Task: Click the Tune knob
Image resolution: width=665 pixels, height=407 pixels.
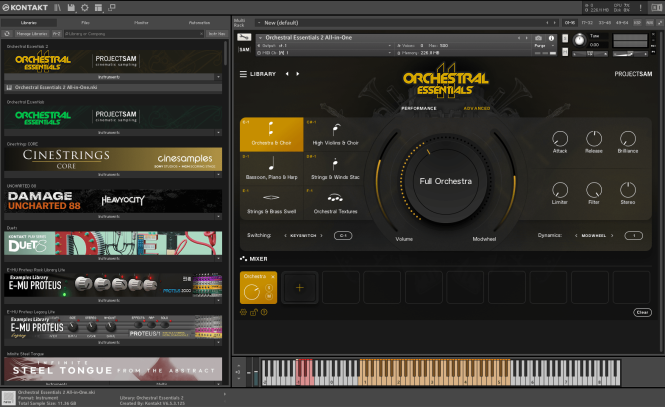Action: pos(579,40)
